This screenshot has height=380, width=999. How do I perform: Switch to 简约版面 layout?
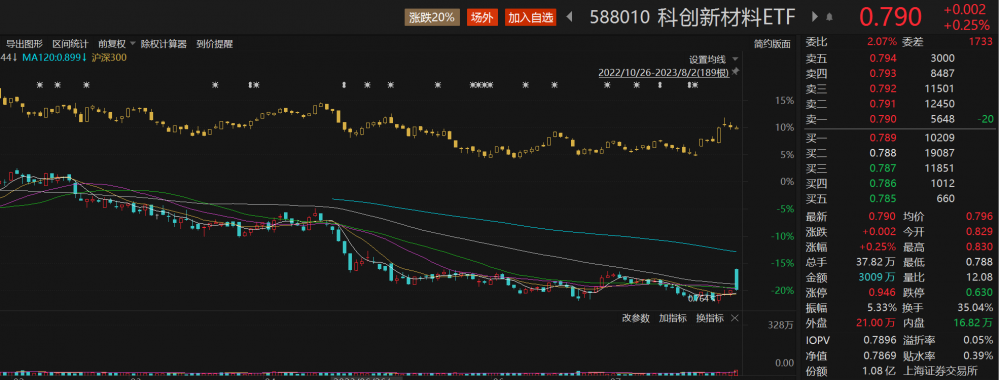tap(772, 44)
